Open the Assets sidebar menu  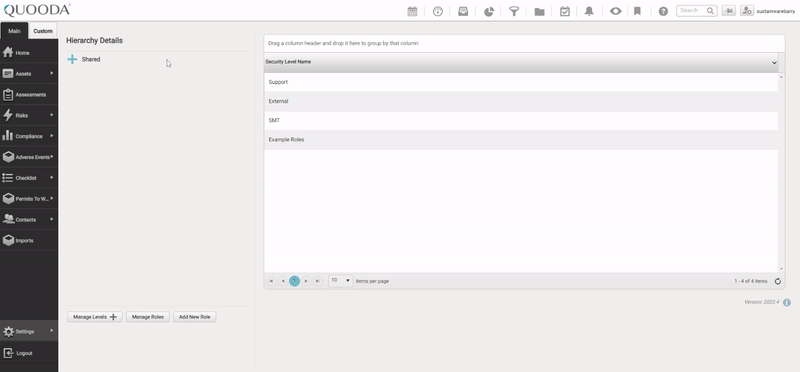pyautogui.click(x=29, y=73)
